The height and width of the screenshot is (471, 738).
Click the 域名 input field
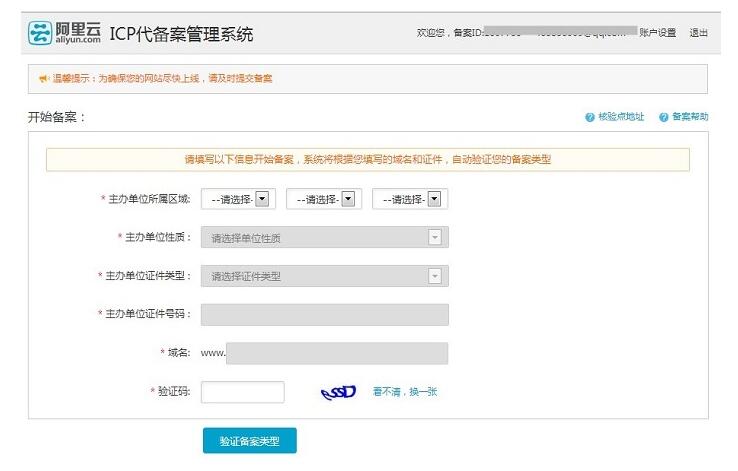pyautogui.click(x=337, y=353)
